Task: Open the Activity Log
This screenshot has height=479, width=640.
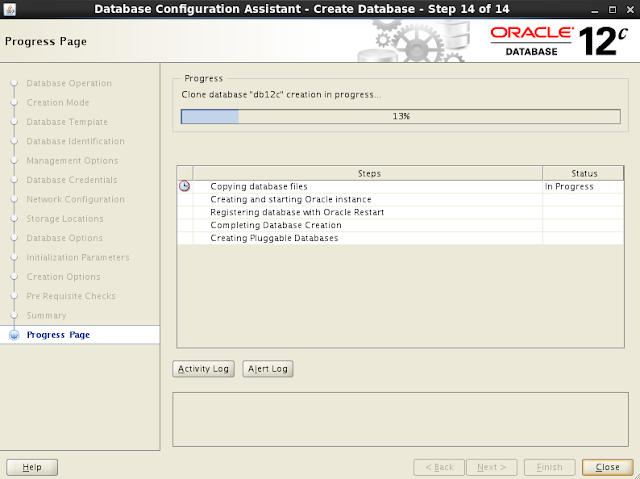Action: (x=203, y=369)
